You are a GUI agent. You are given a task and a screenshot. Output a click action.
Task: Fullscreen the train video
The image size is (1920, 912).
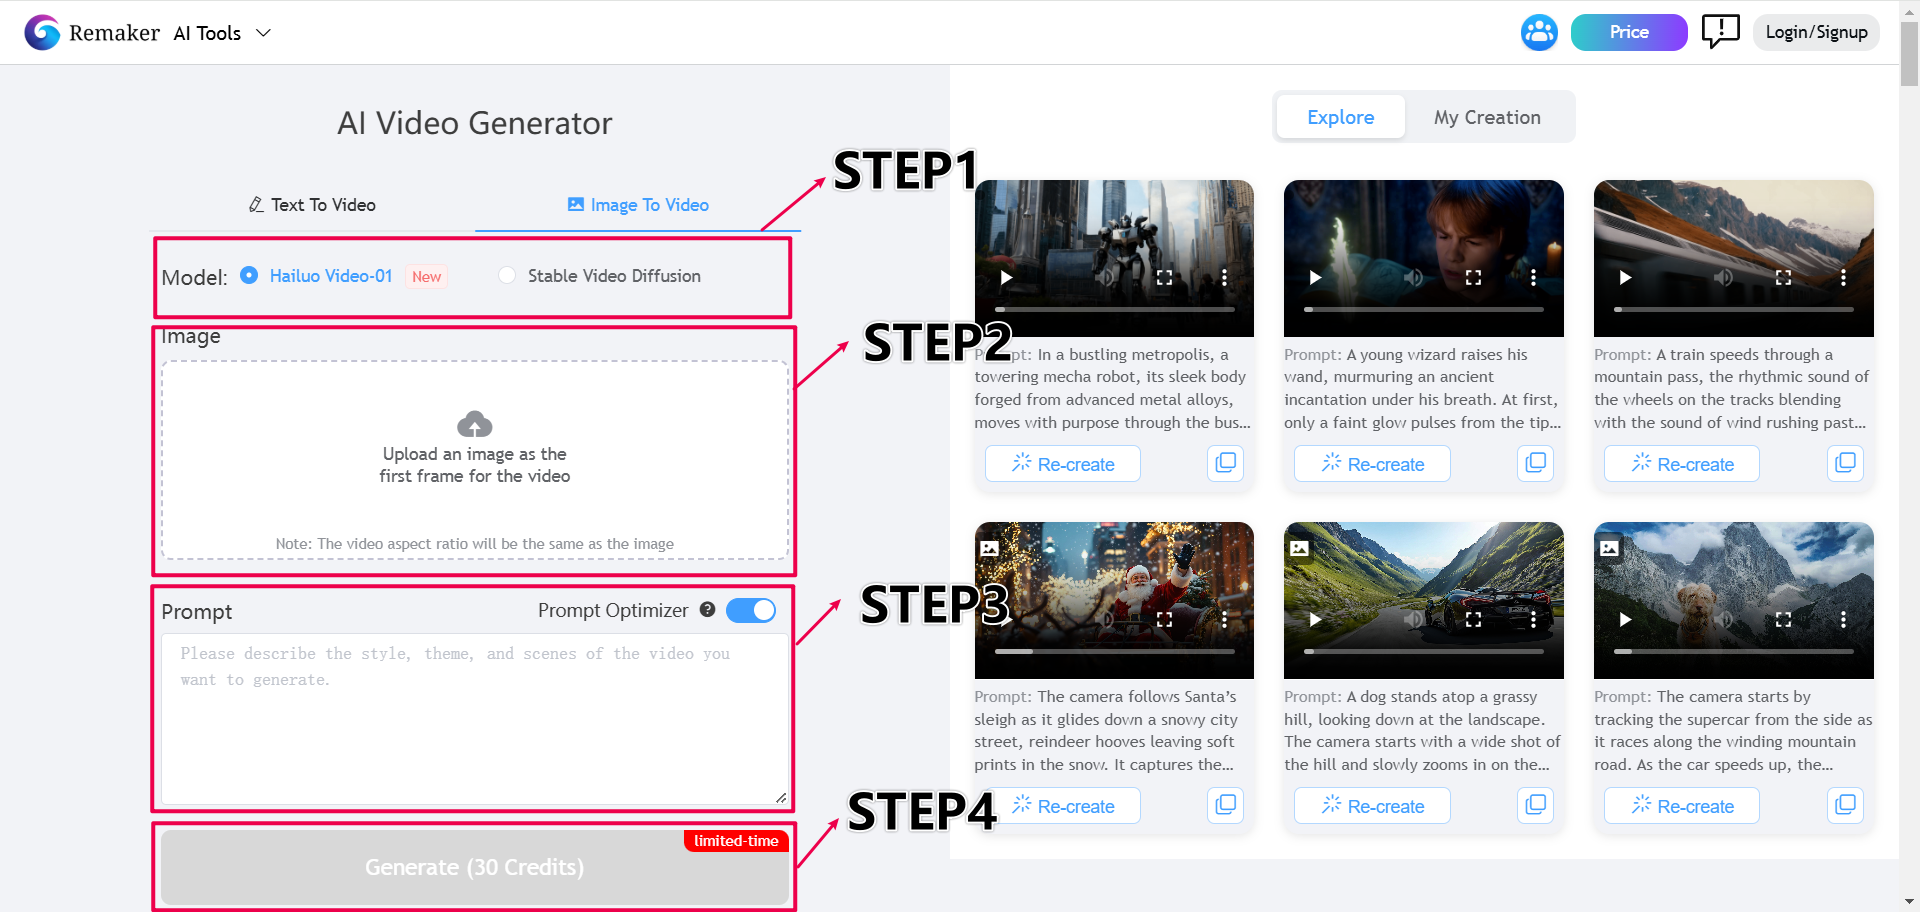point(1783,277)
